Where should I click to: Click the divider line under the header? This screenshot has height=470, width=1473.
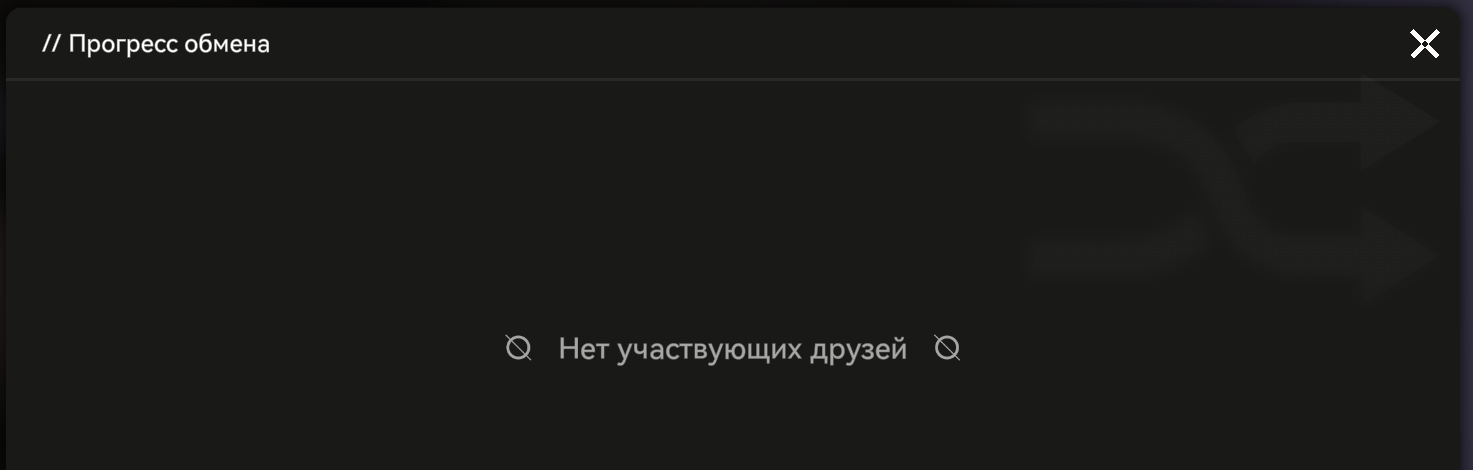click(733, 79)
